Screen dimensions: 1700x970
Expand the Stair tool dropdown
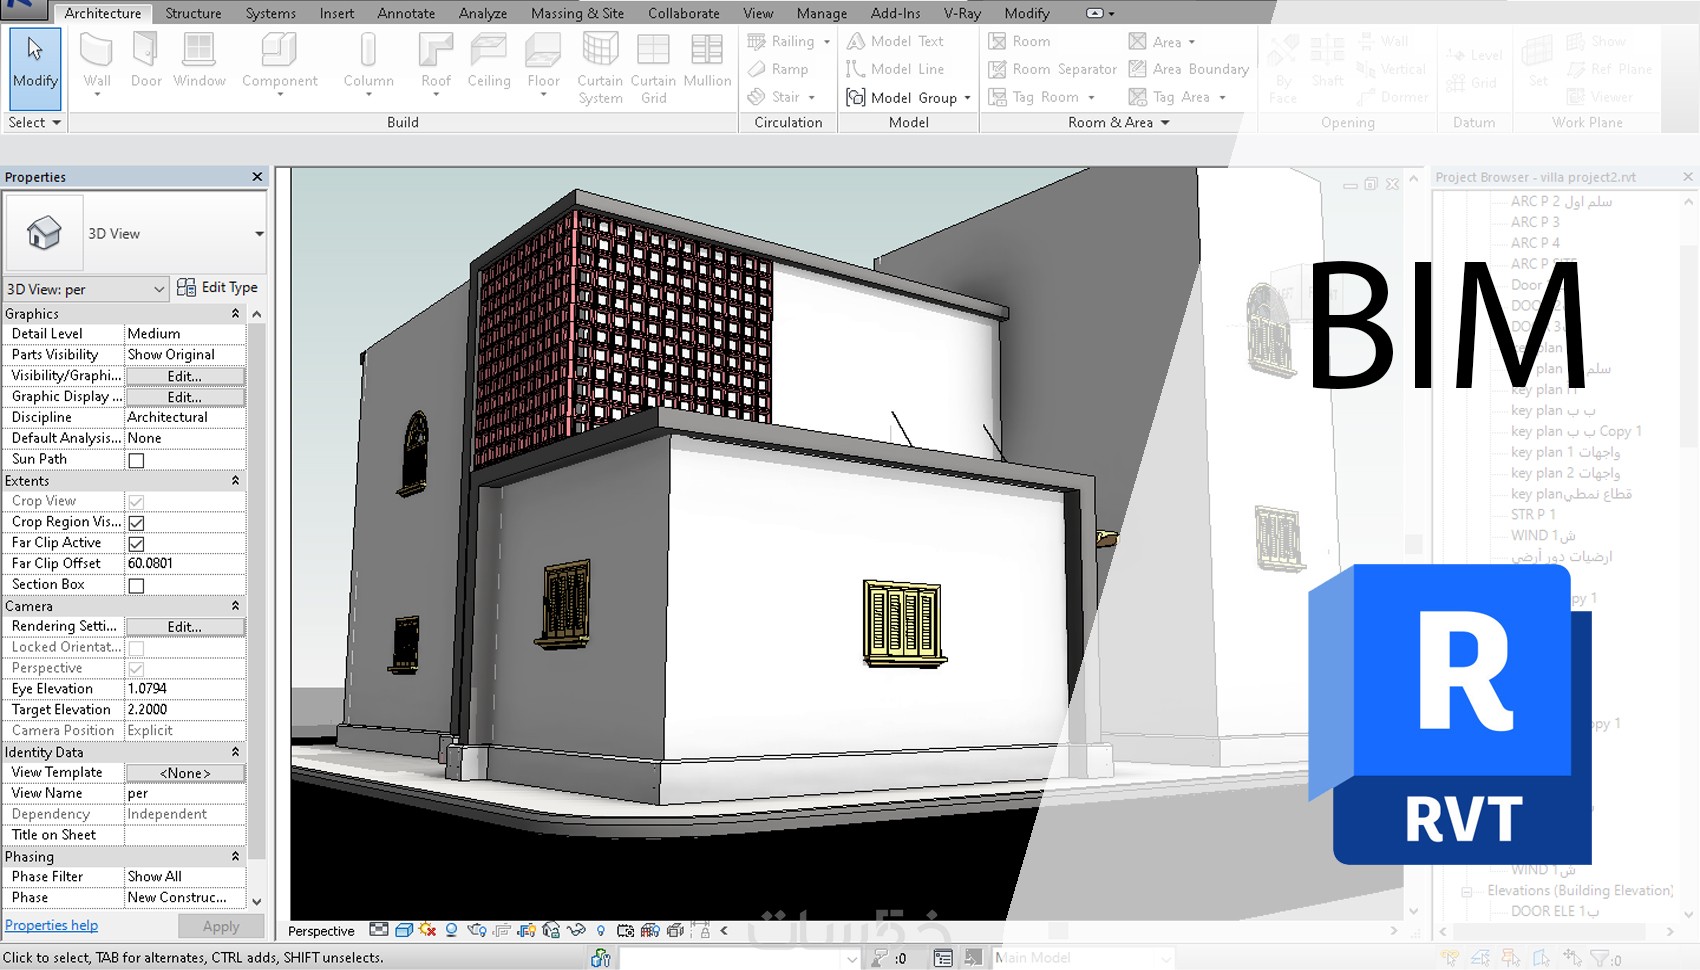(812, 98)
